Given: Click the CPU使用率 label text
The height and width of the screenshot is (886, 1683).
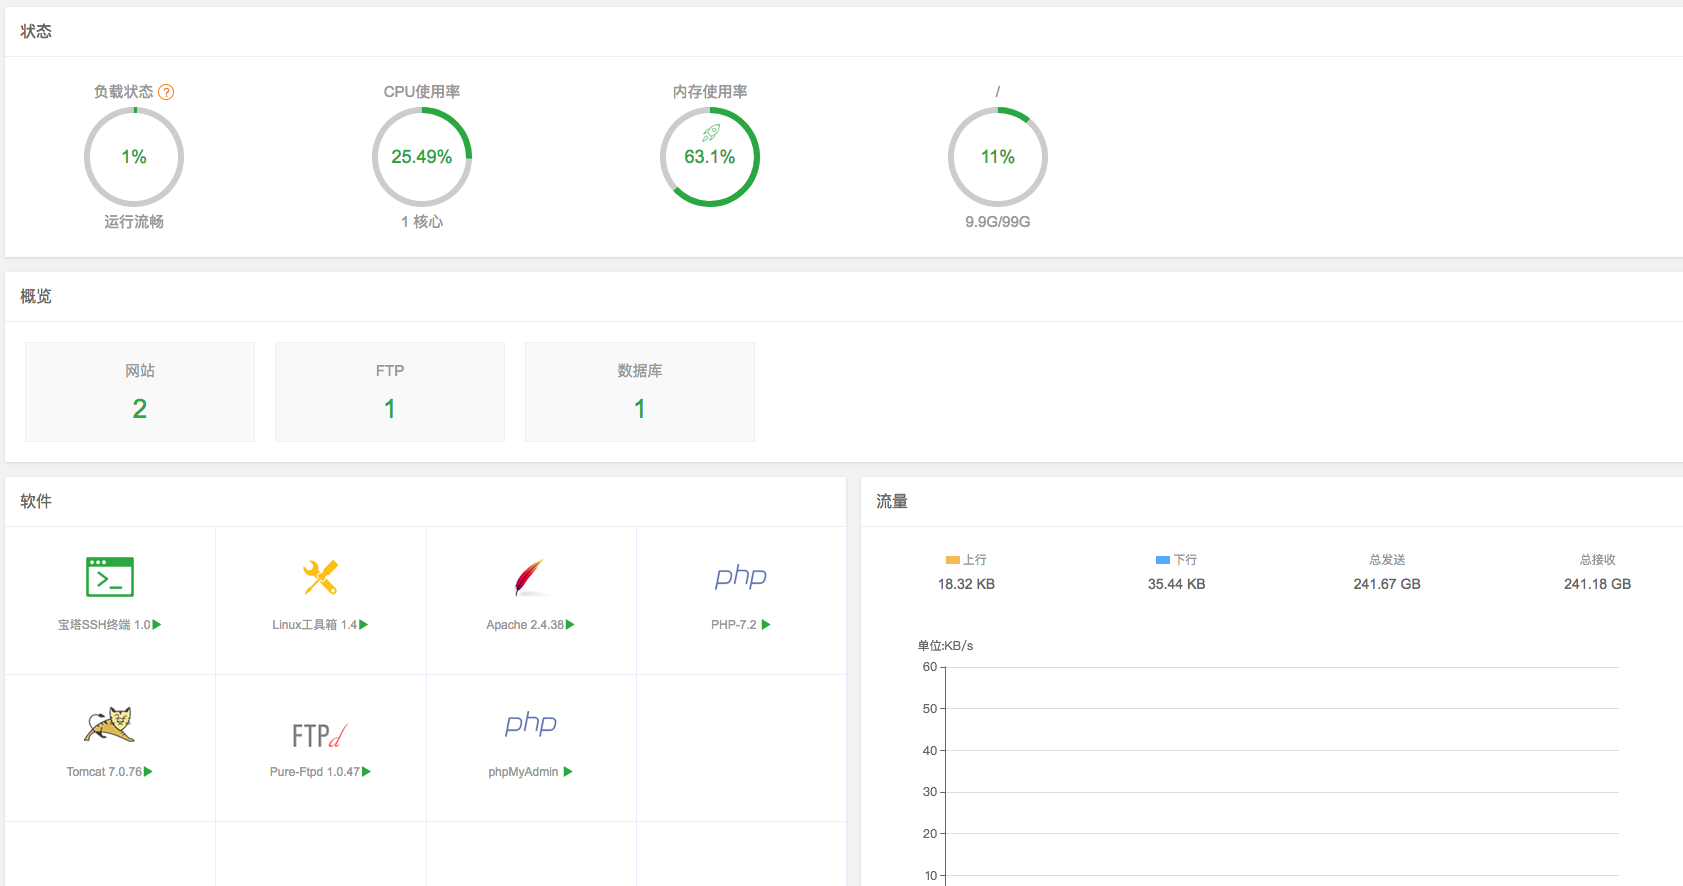Looking at the screenshot, I should [x=422, y=92].
